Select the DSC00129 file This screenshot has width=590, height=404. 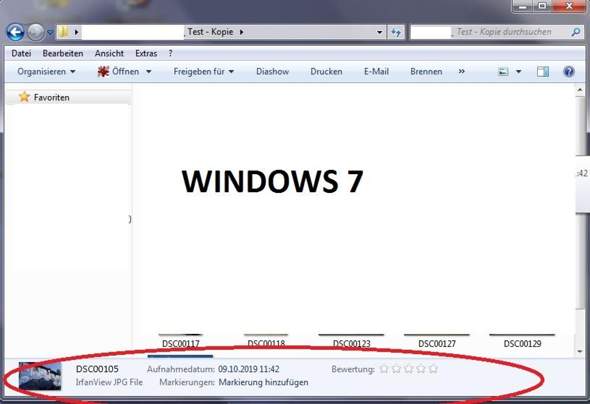tap(522, 343)
